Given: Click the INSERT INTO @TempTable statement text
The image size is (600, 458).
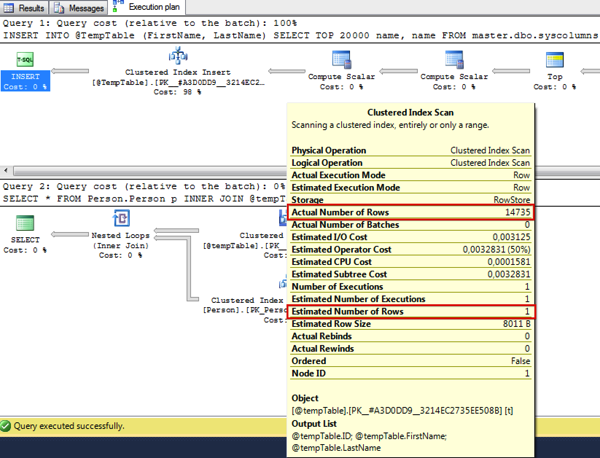Looking at the screenshot, I should [300, 36].
